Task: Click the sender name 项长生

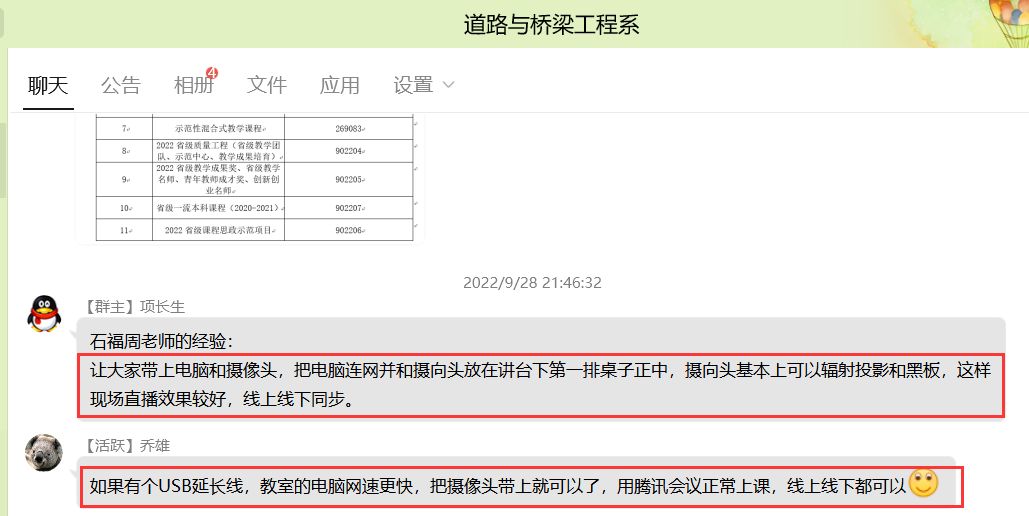Action: click(x=162, y=306)
